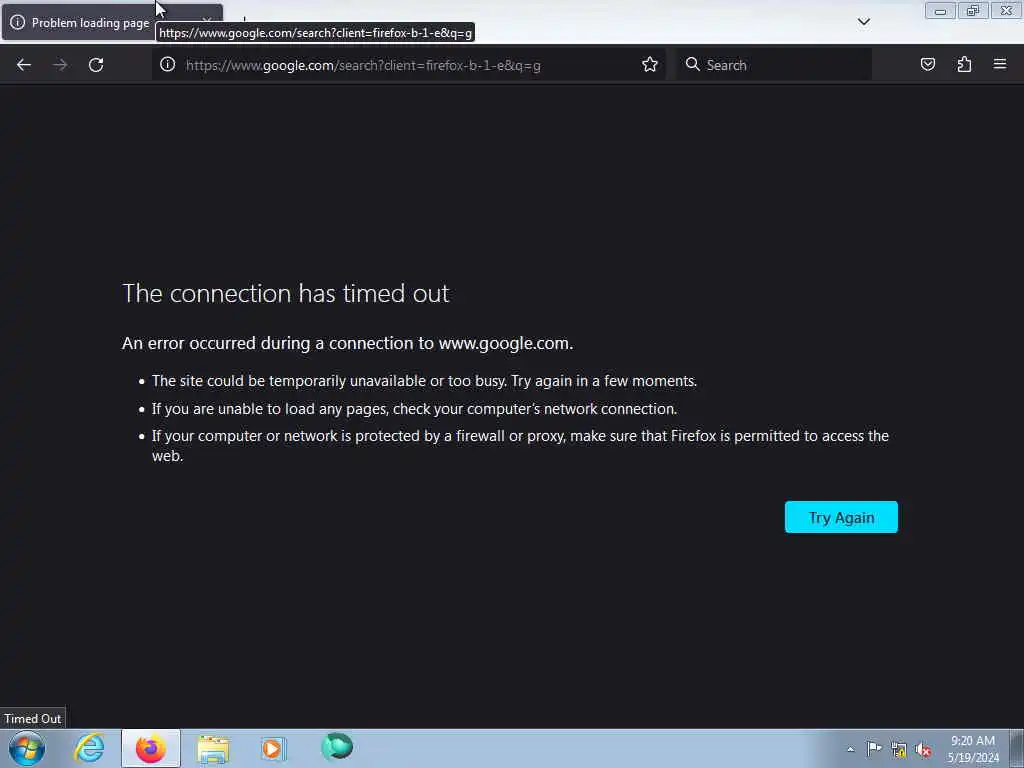This screenshot has height=768, width=1024.
Task: Click the Firefox taskbar icon
Action: point(151,748)
